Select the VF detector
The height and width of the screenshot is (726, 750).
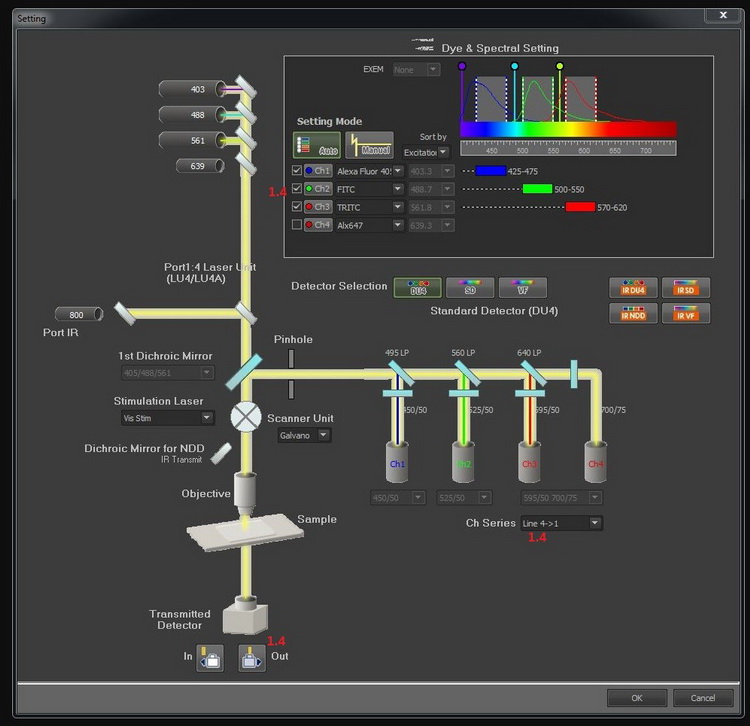pyautogui.click(x=522, y=287)
